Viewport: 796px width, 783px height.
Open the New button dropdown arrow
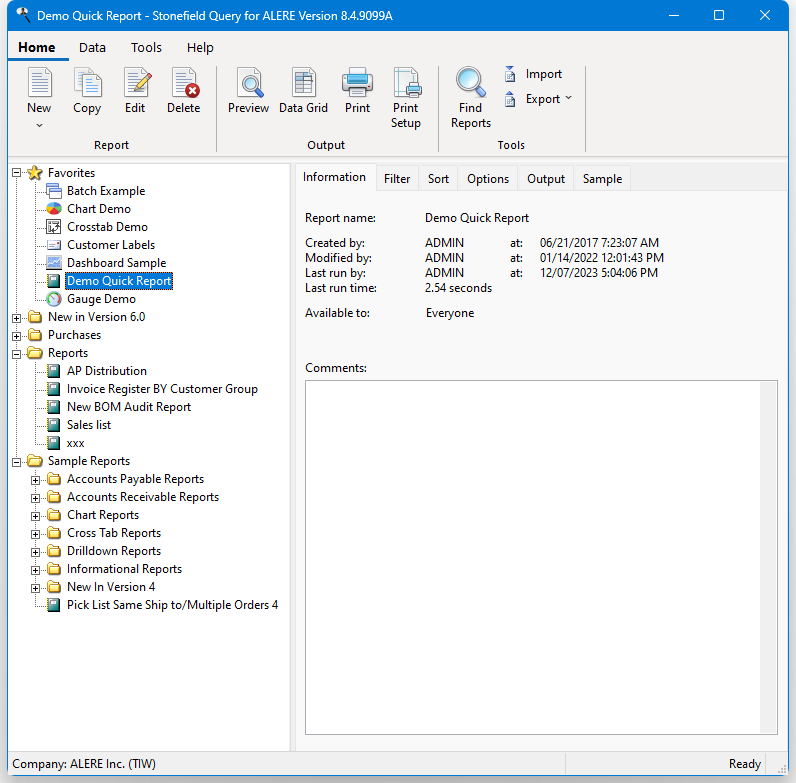[39, 125]
